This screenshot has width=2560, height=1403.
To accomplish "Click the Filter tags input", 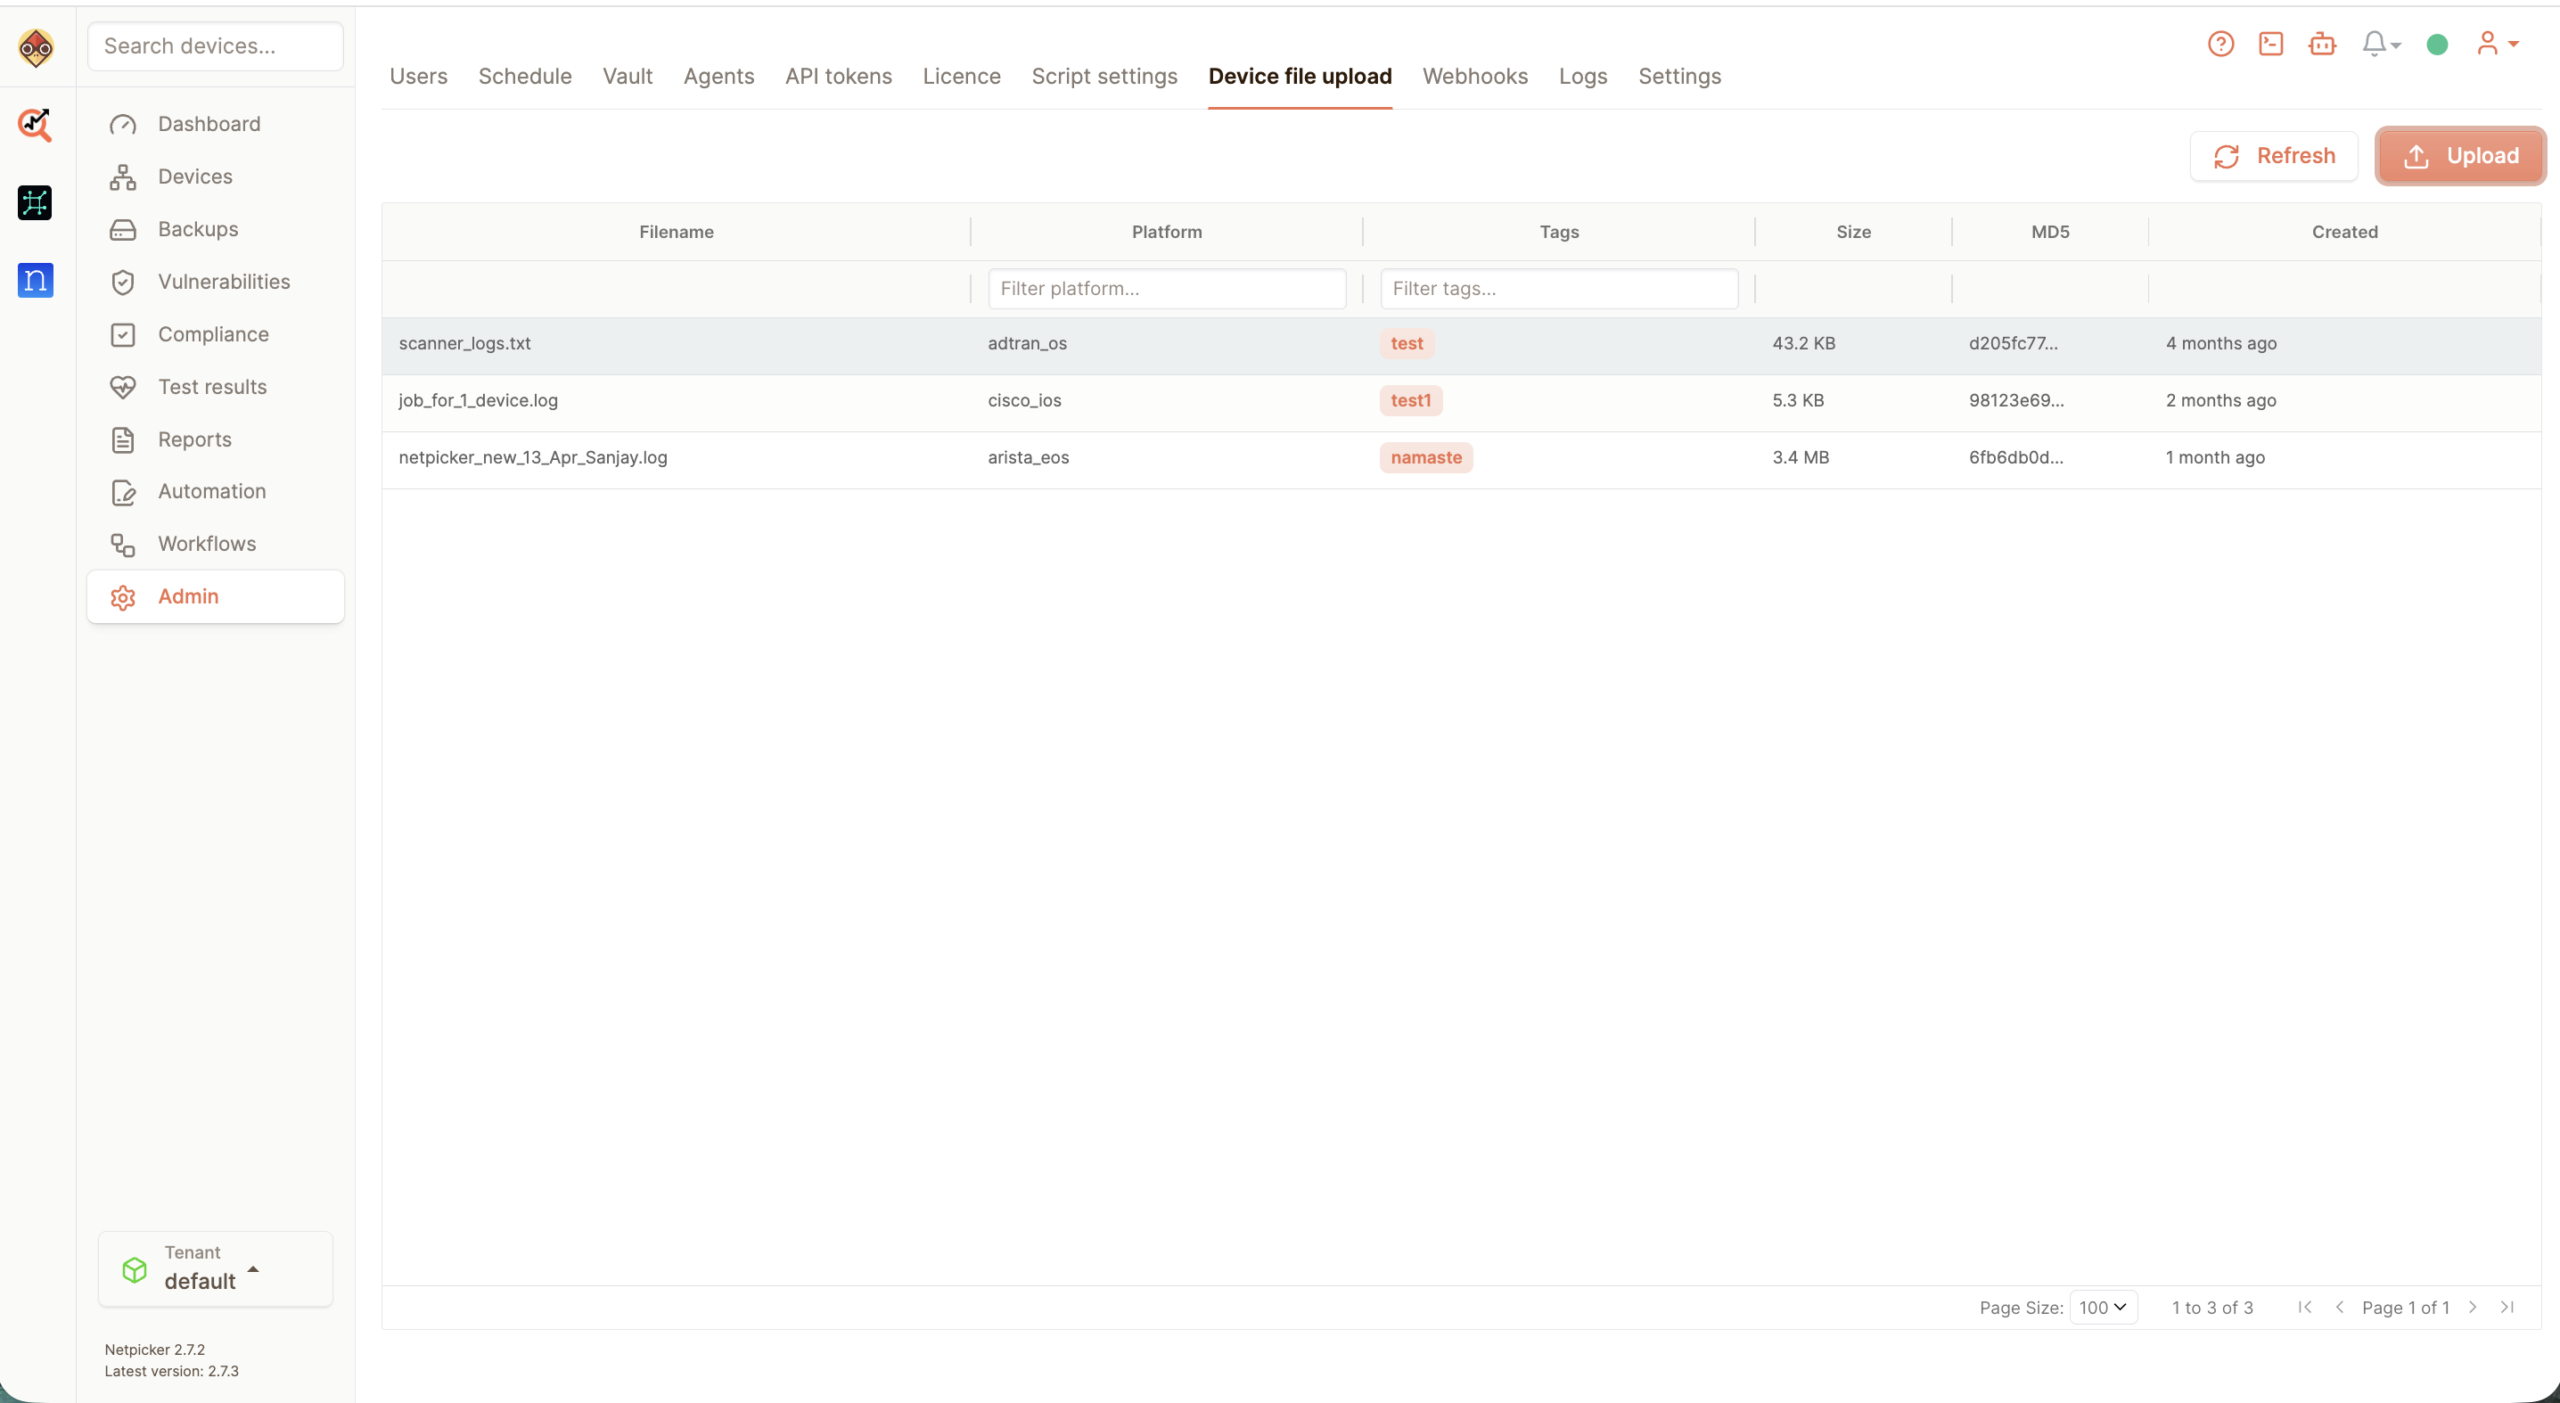I will (x=1558, y=288).
